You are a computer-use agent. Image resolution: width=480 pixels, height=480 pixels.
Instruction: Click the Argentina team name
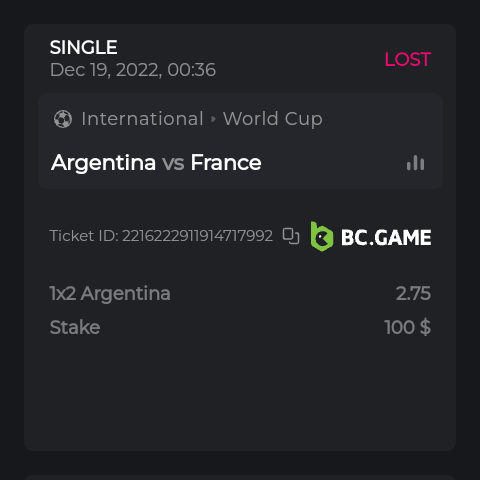[104, 163]
